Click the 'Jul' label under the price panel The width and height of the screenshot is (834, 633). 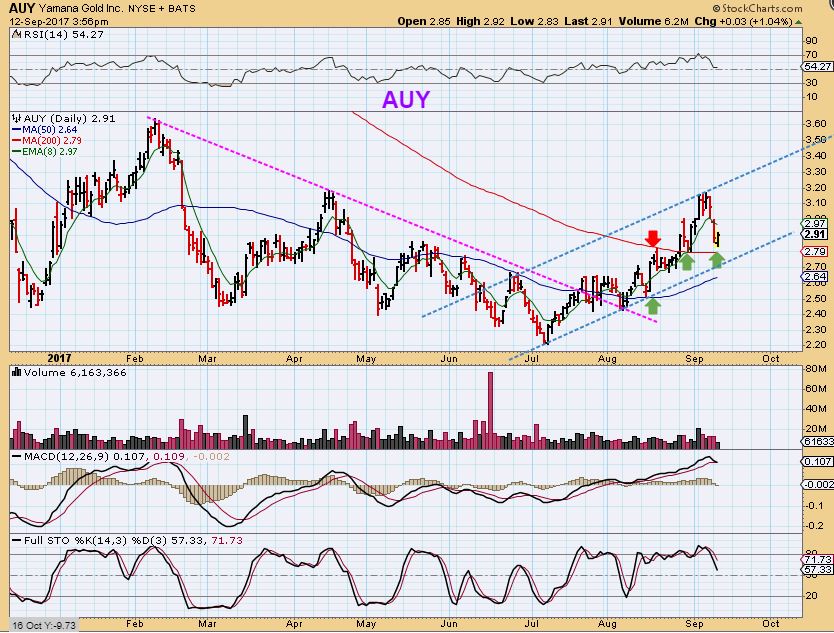tap(531, 359)
